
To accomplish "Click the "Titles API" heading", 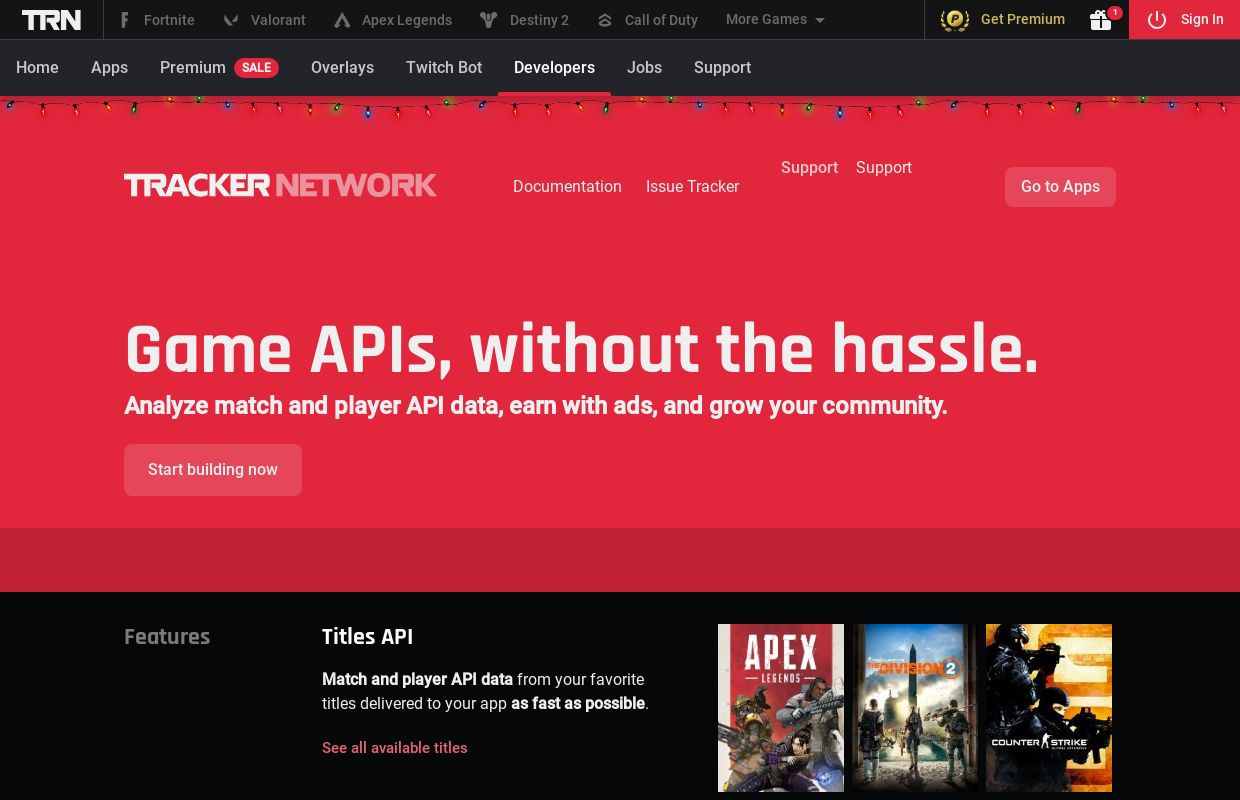I will click(x=367, y=637).
